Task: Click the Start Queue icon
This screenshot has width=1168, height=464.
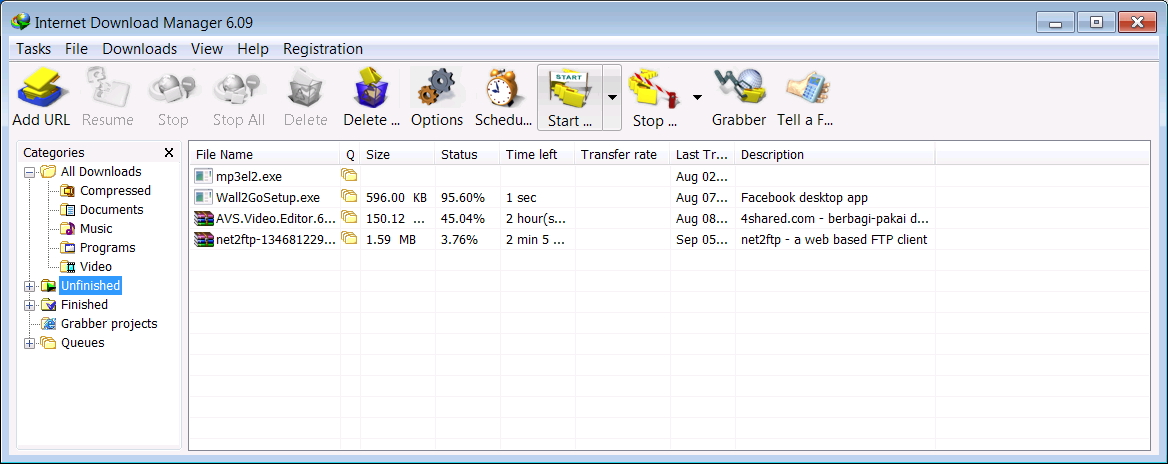Action: 569,89
